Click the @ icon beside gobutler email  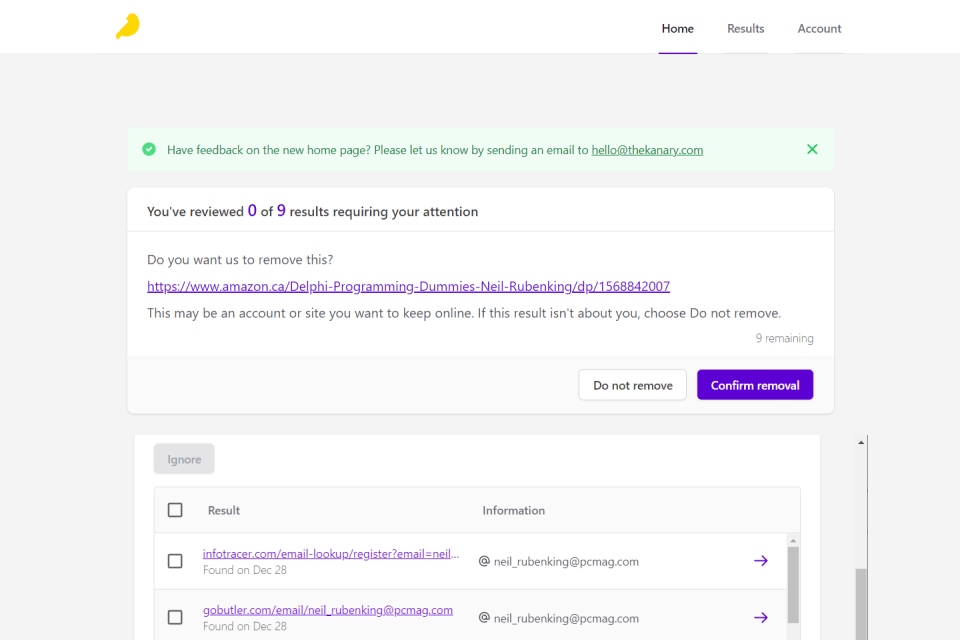484,617
